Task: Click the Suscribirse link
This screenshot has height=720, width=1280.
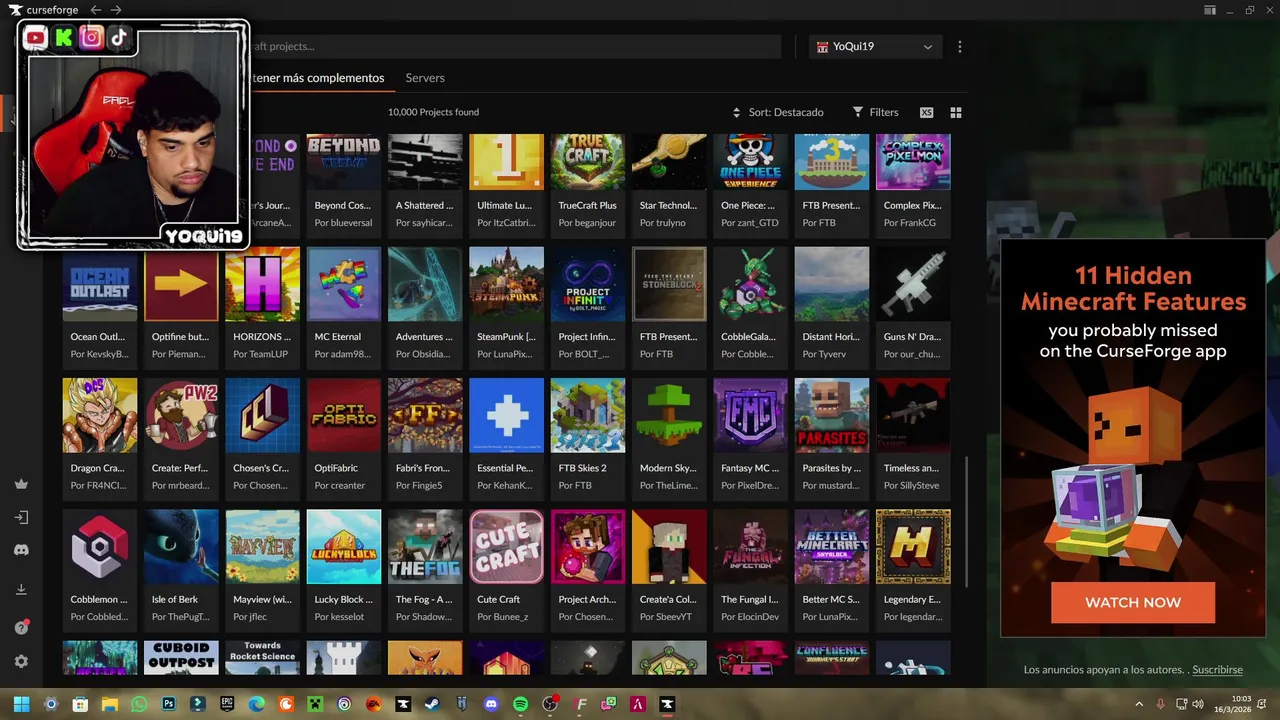Action: coord(1217,670)
